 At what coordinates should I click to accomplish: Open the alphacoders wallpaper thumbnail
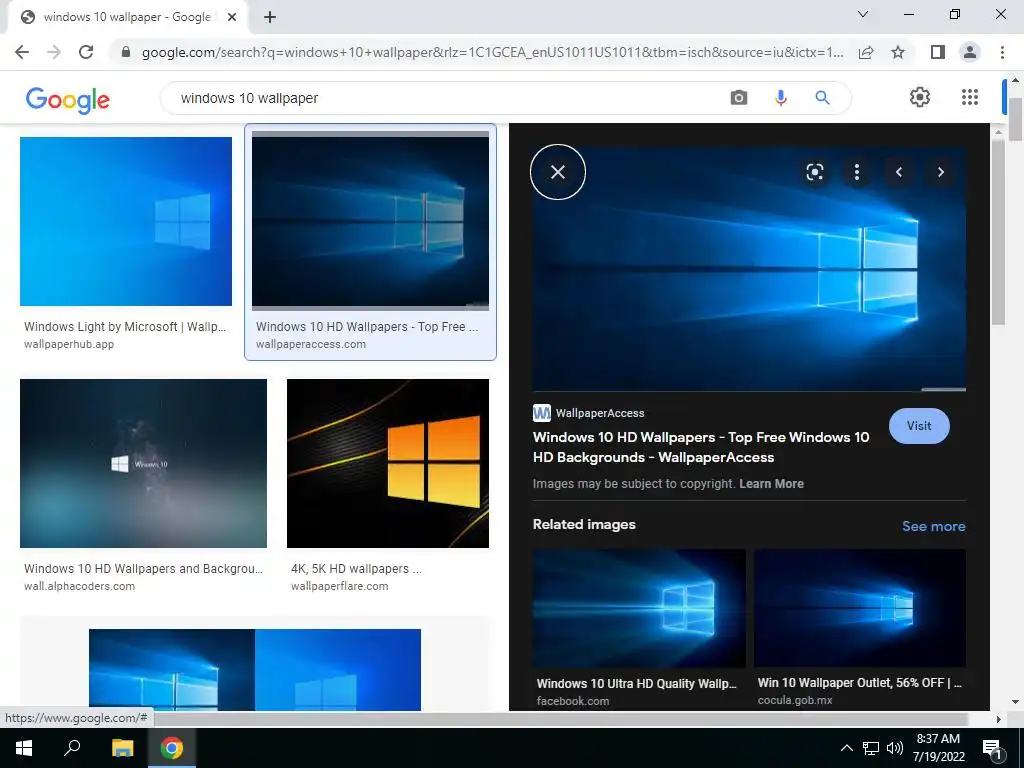143,464
